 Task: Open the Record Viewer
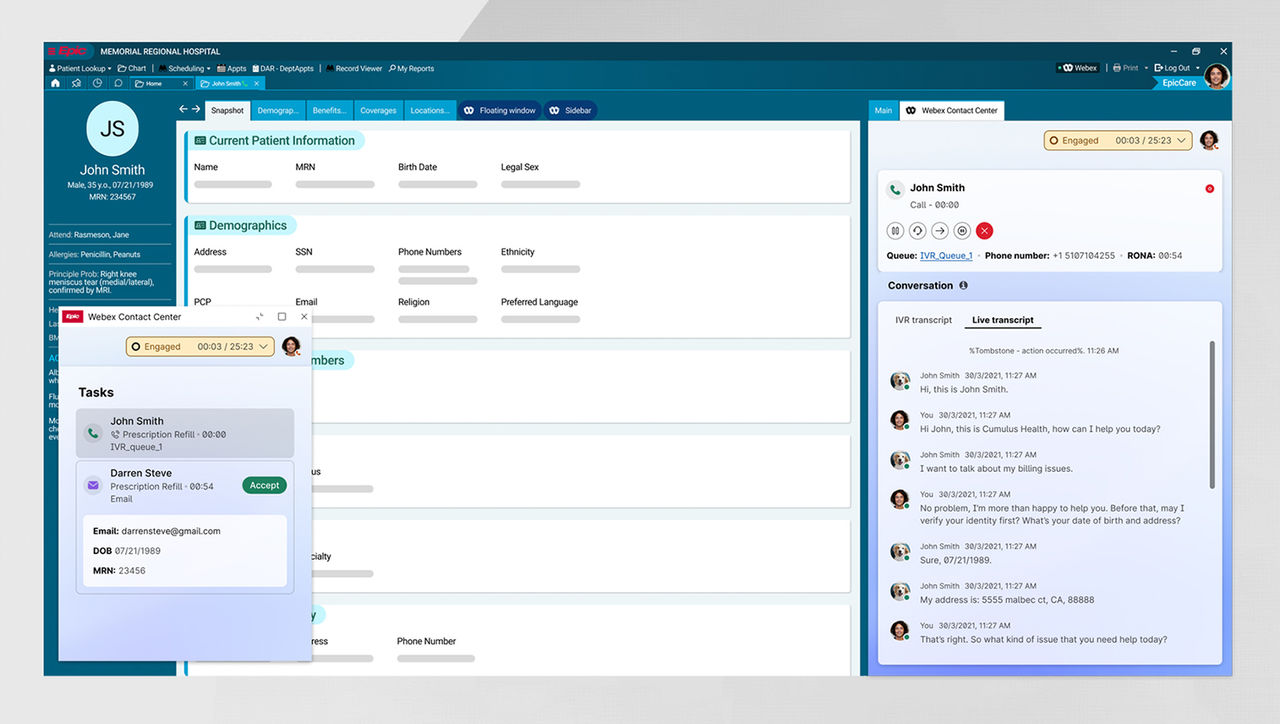click(x=353, y=69)
